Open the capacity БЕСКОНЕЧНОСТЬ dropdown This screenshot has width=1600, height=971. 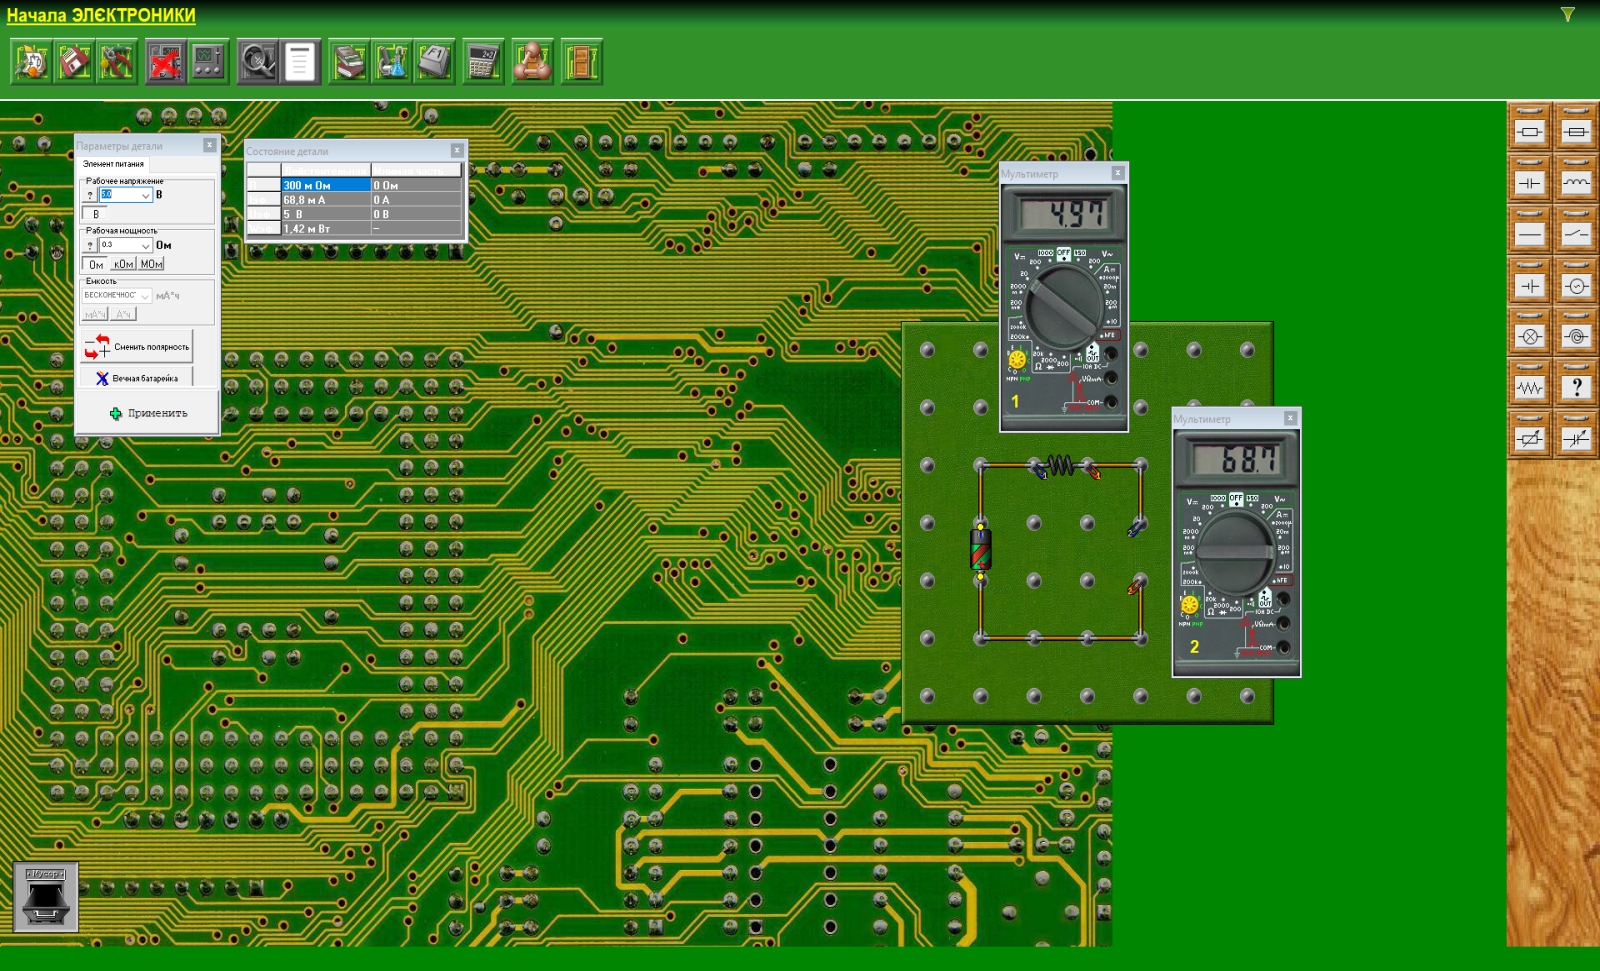click(x=145, y=296)
